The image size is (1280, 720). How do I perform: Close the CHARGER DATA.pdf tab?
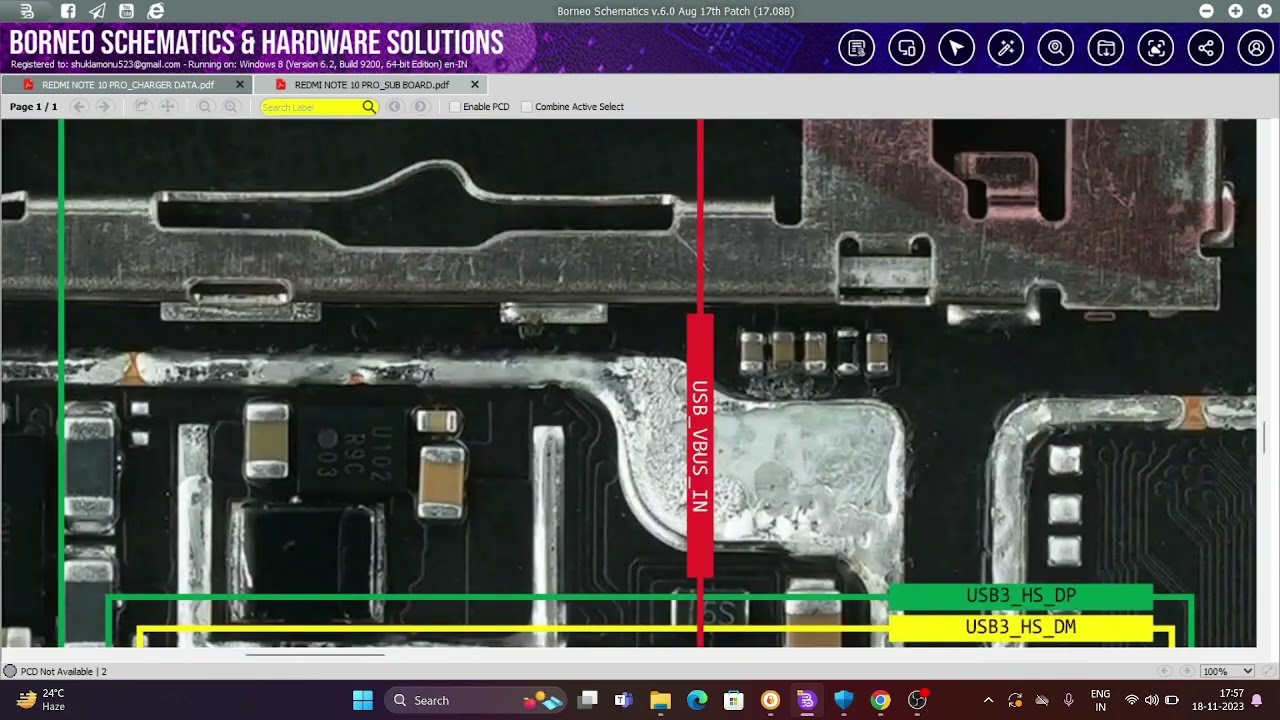tap(239, 85)
